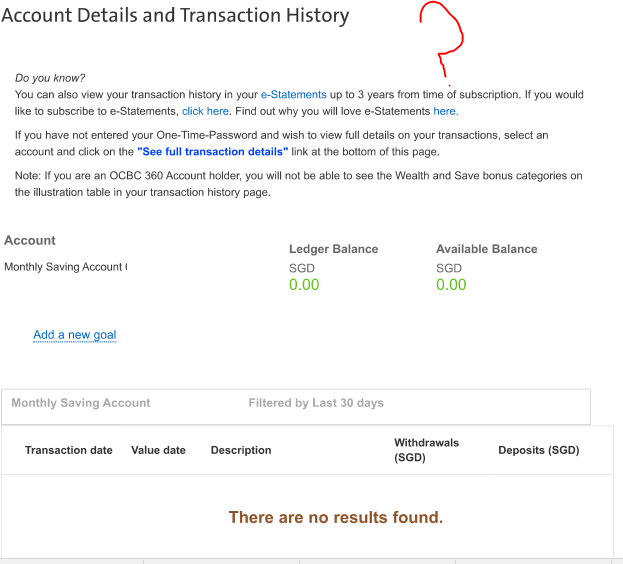Click "See full transaction details" bold text
Viewport: 623px width, 564px height.
(213, 152)
